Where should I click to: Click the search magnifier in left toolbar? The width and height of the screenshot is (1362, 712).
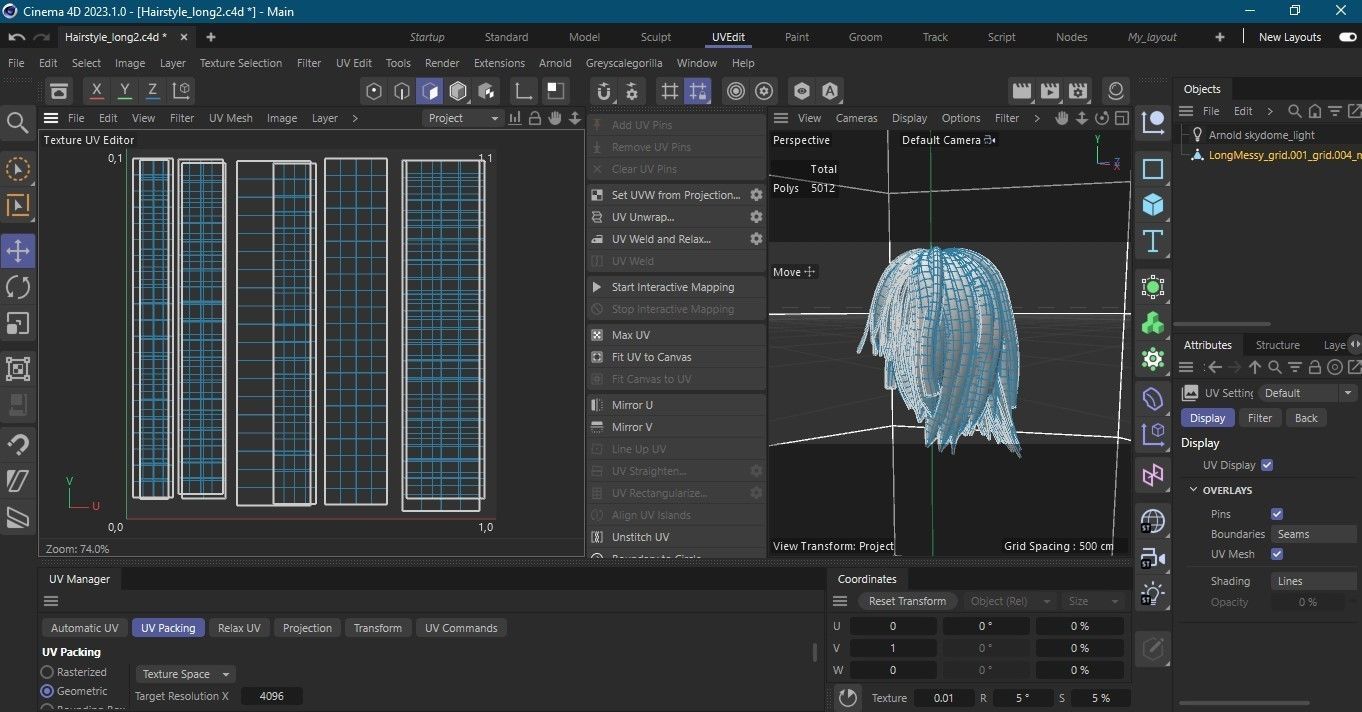18,123
